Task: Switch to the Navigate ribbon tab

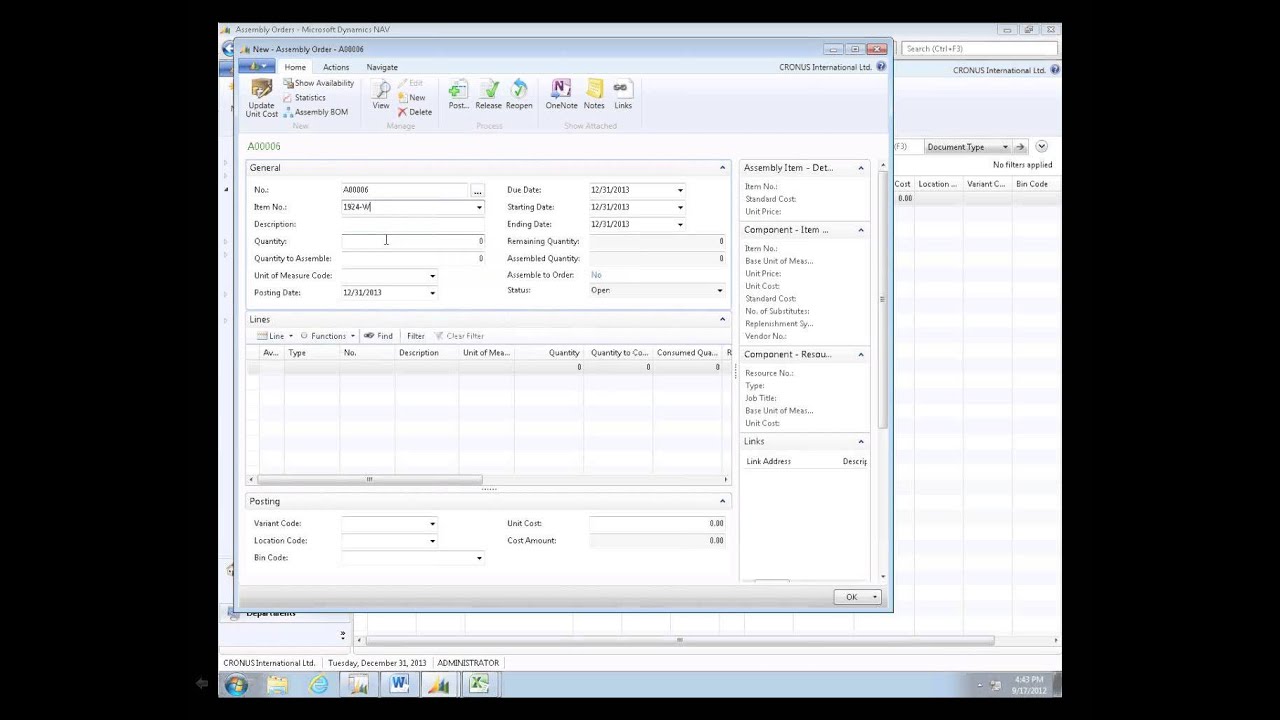Action: (x=382, y=67)
